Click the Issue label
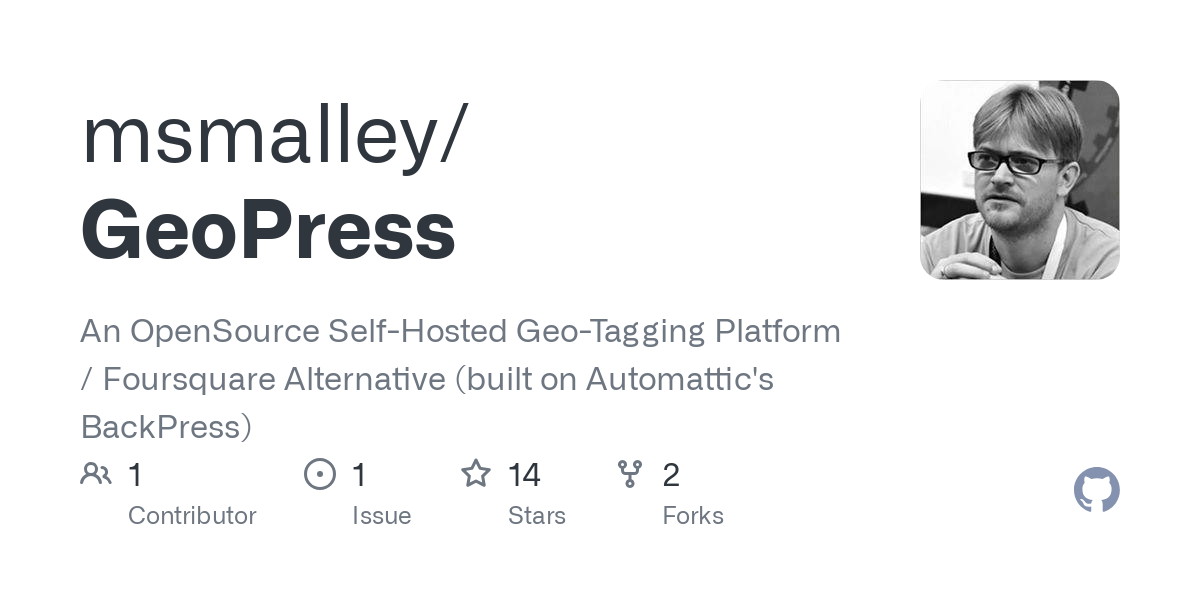The height and width of the screenshot is (600, 1200). point(382,516)
